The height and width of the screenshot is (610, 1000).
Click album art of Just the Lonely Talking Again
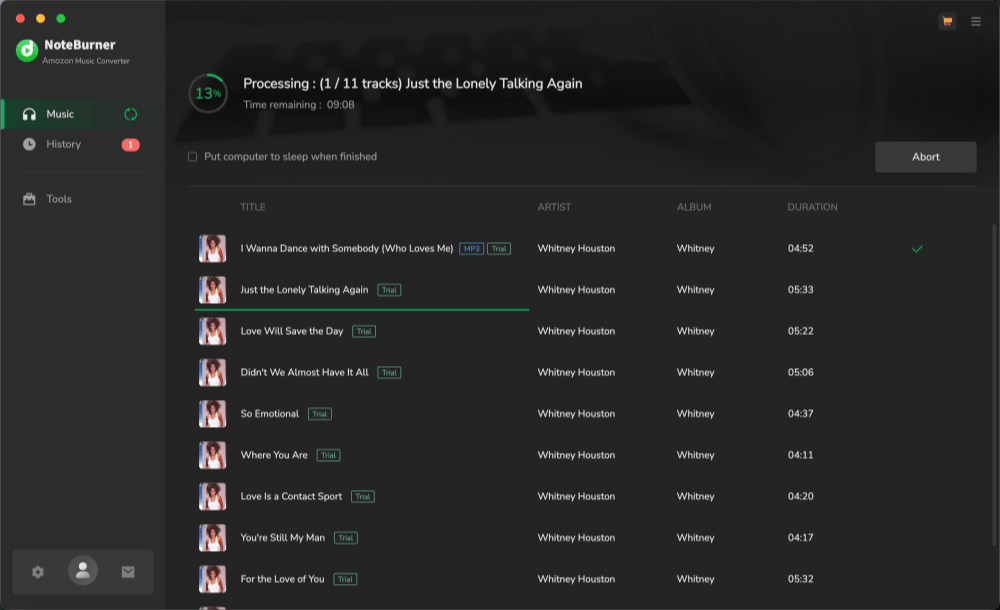(212, 290)
